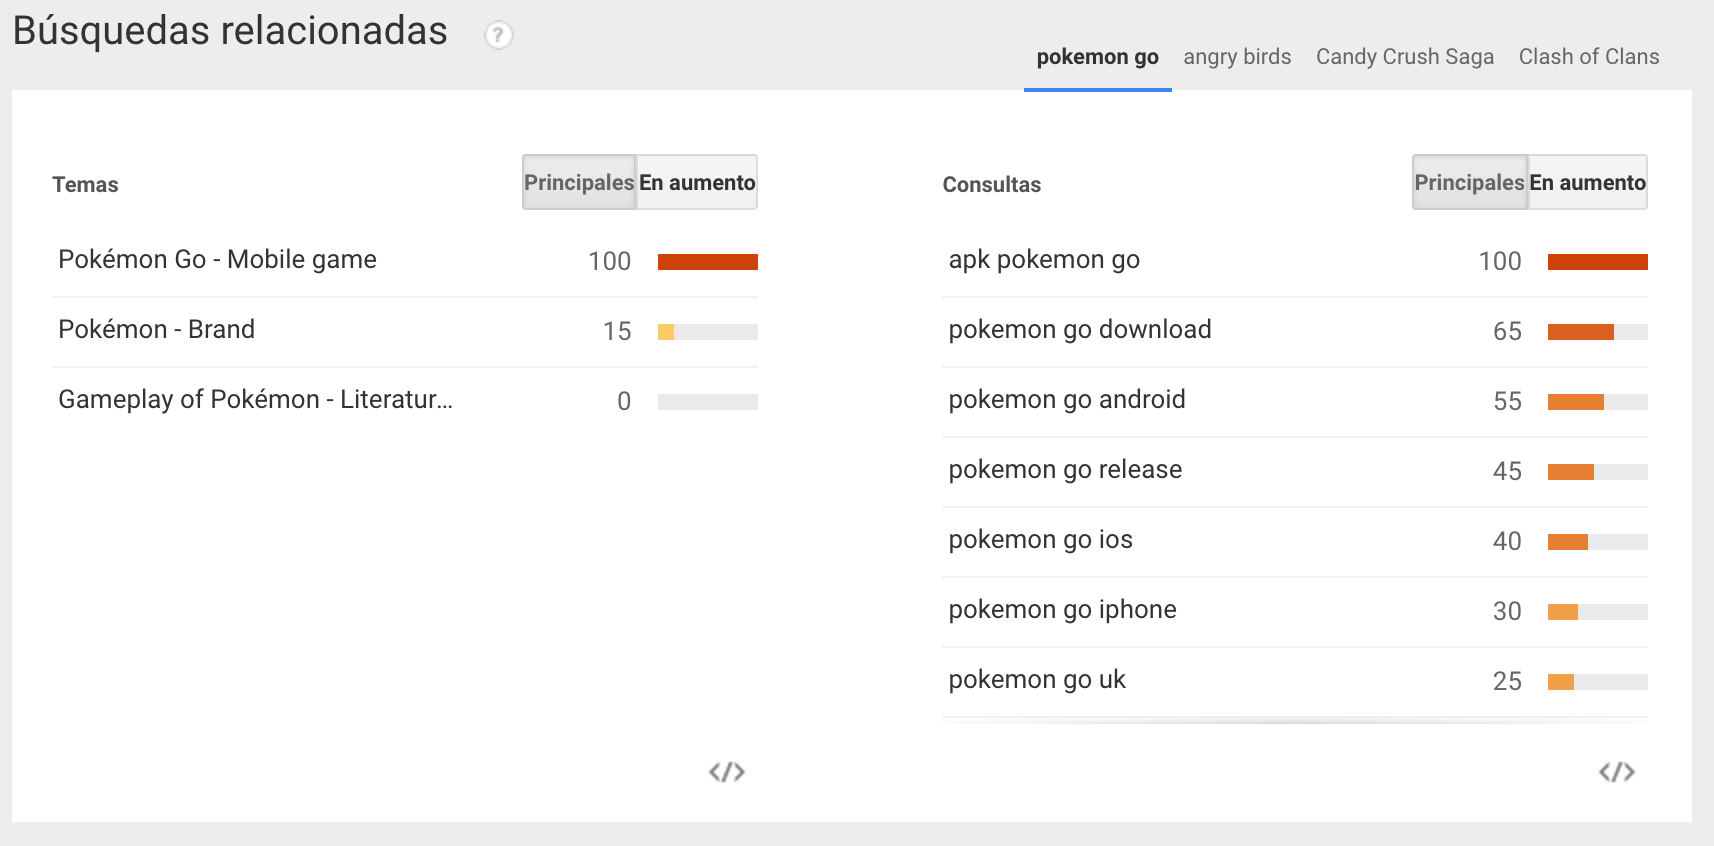Click value 25 beside pokemon go uk
1714x846 pixels.
pyautogui.click(x=1507, y=682)
